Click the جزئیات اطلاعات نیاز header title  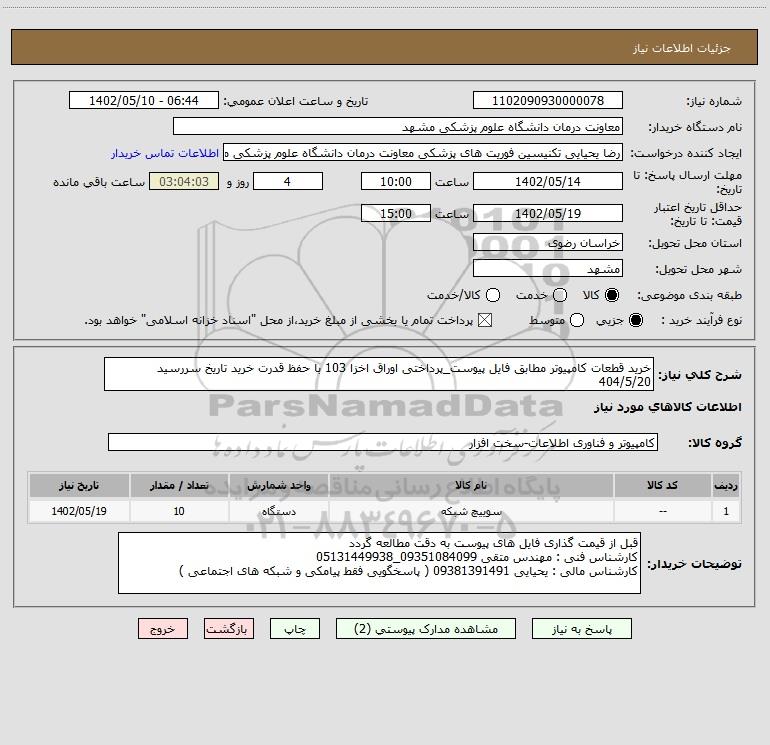pos(682,48)
